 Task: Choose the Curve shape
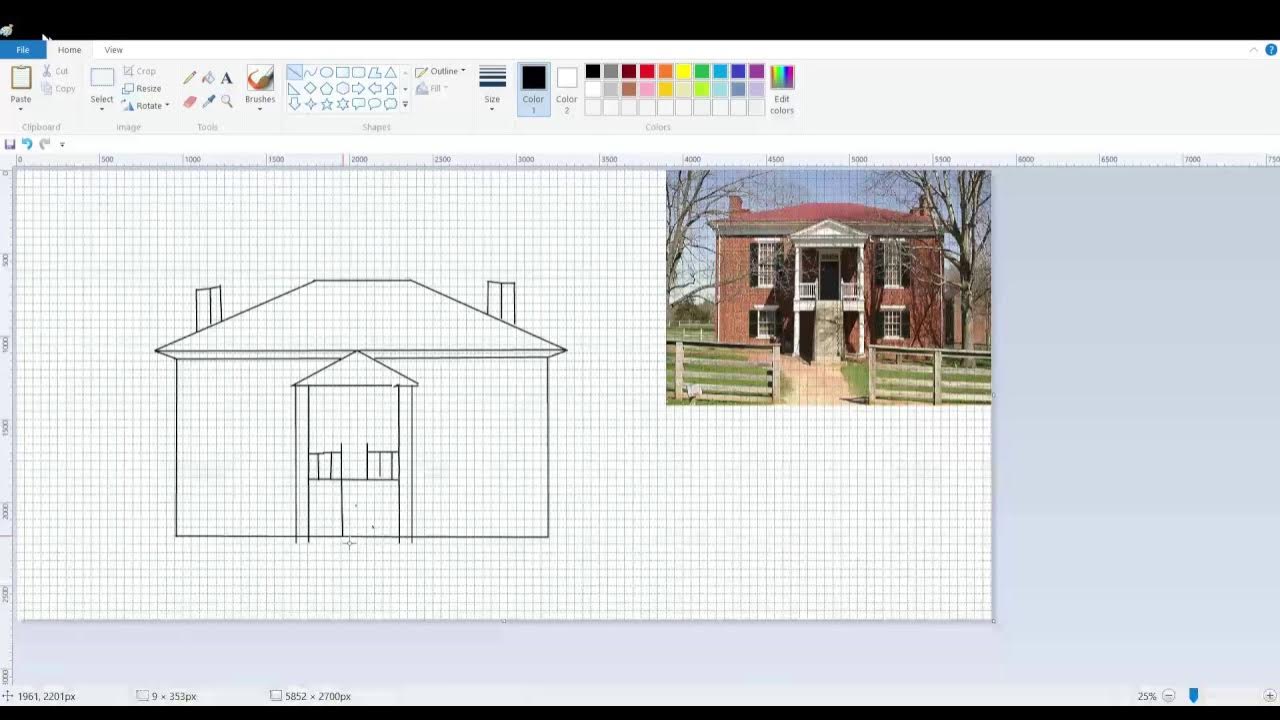(x=310, y=73)
